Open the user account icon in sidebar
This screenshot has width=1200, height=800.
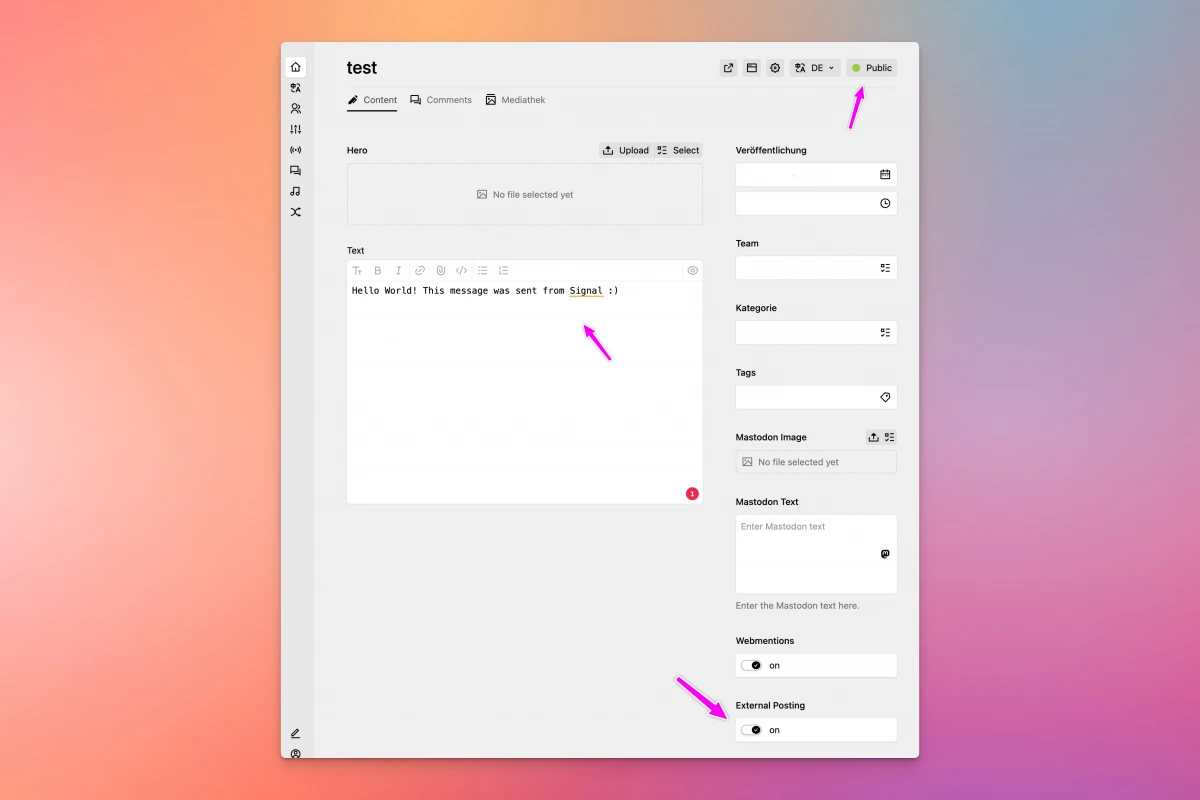pos(295,753)
